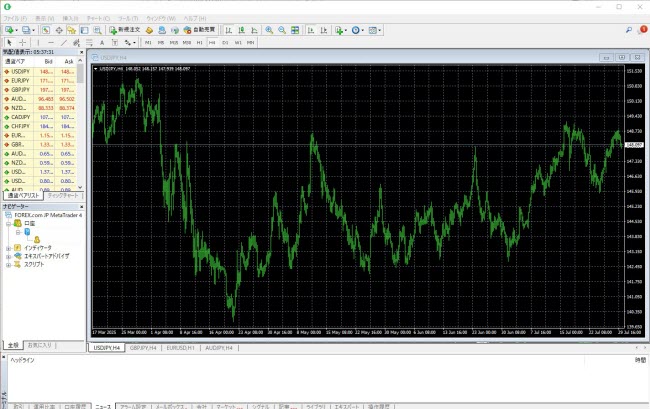Toggle the Market Watch panel icon
This screenshot has height=409, width=650.
coord(46,30)
